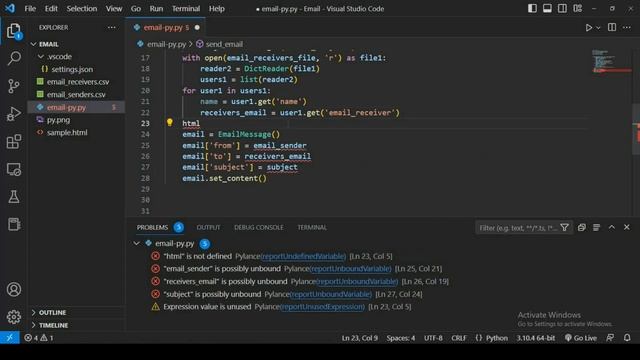Open email_senders.csv file

pos(77,94)
